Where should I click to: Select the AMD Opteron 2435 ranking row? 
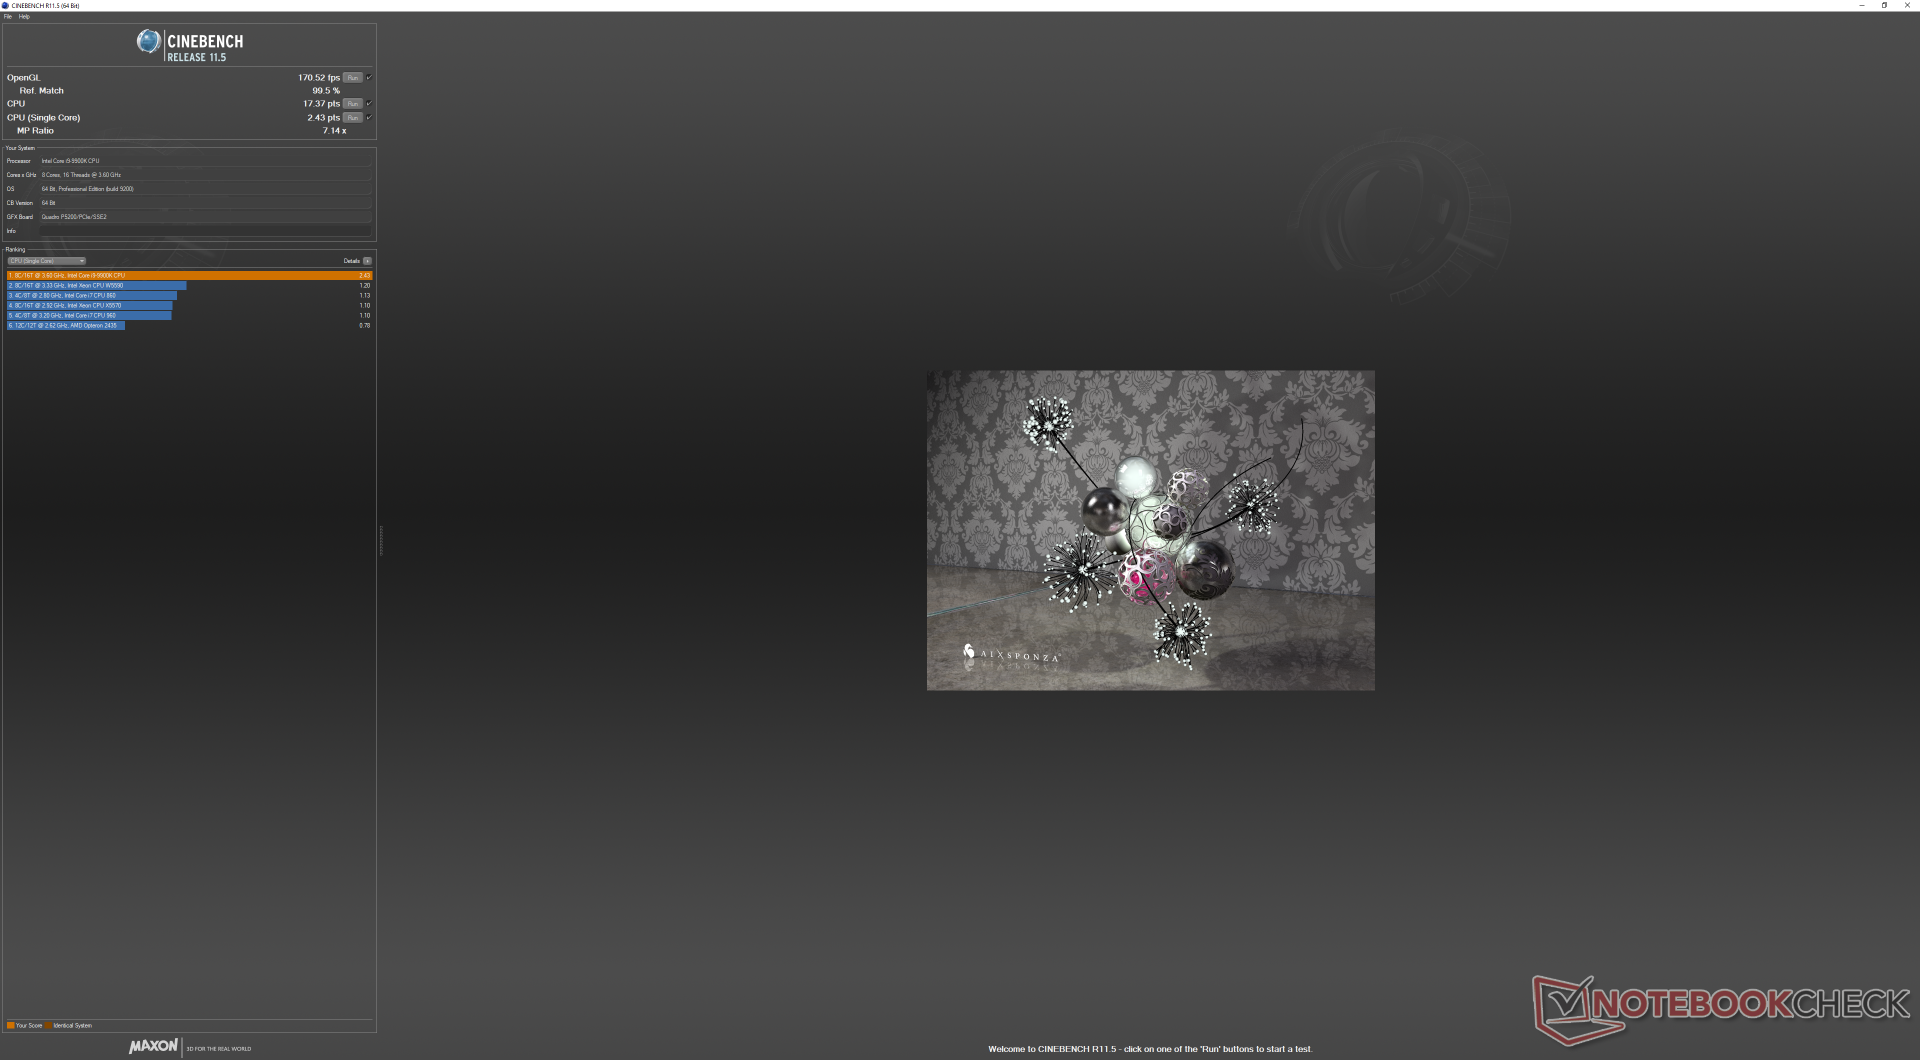[190, 325]
